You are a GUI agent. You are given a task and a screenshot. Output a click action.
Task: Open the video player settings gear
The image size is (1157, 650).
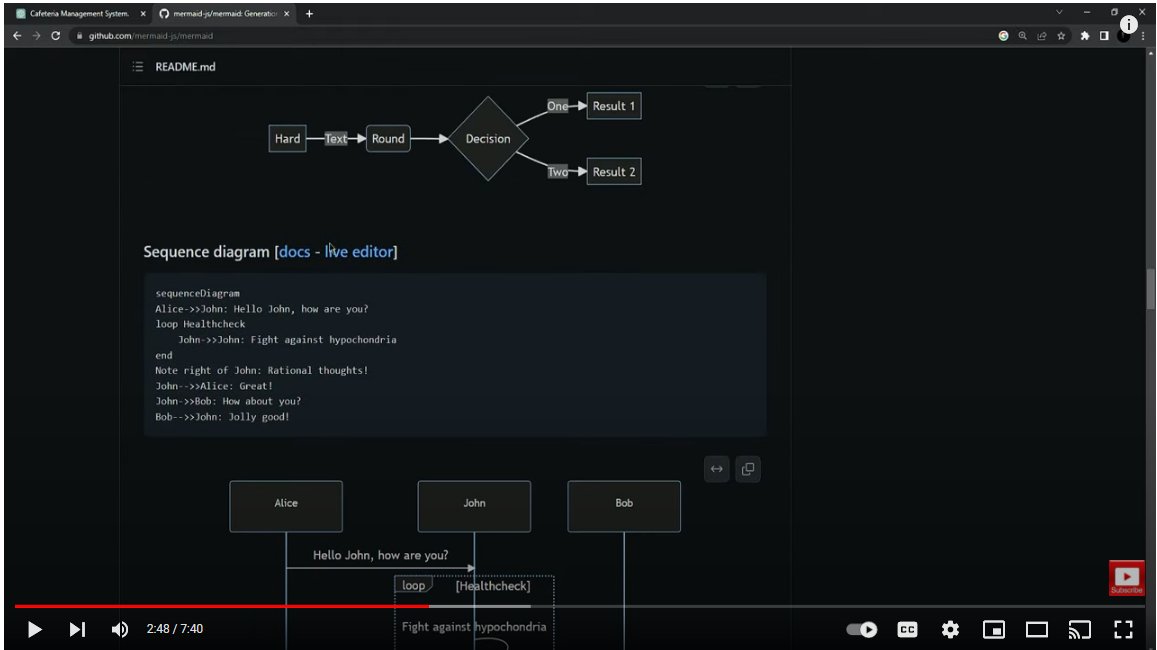(949, 629)
